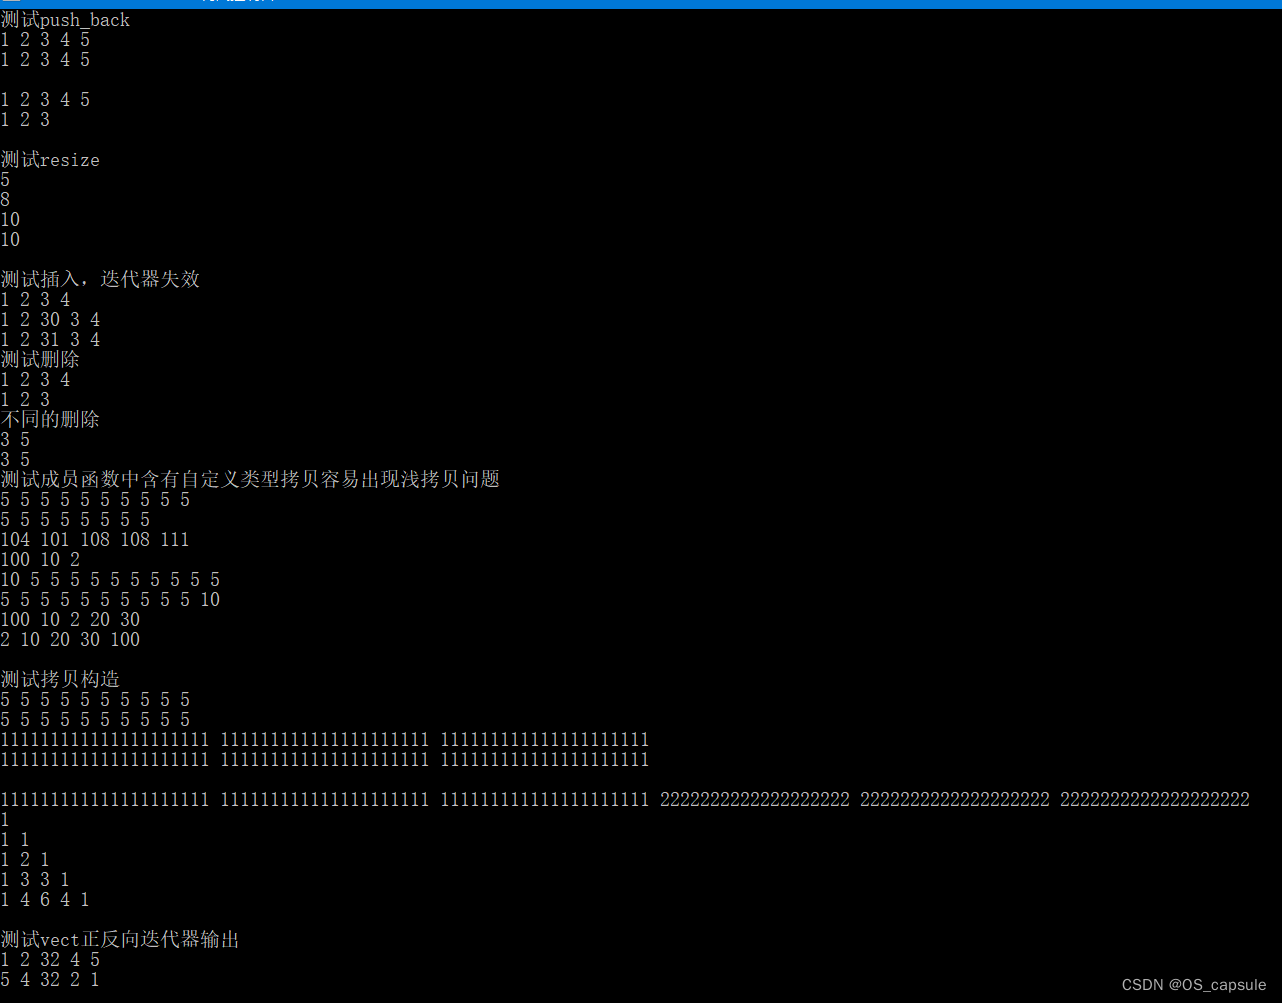Select the triangle row '1 2 1'
The height and width of the screenshot is (1003, 1282).
25,860
